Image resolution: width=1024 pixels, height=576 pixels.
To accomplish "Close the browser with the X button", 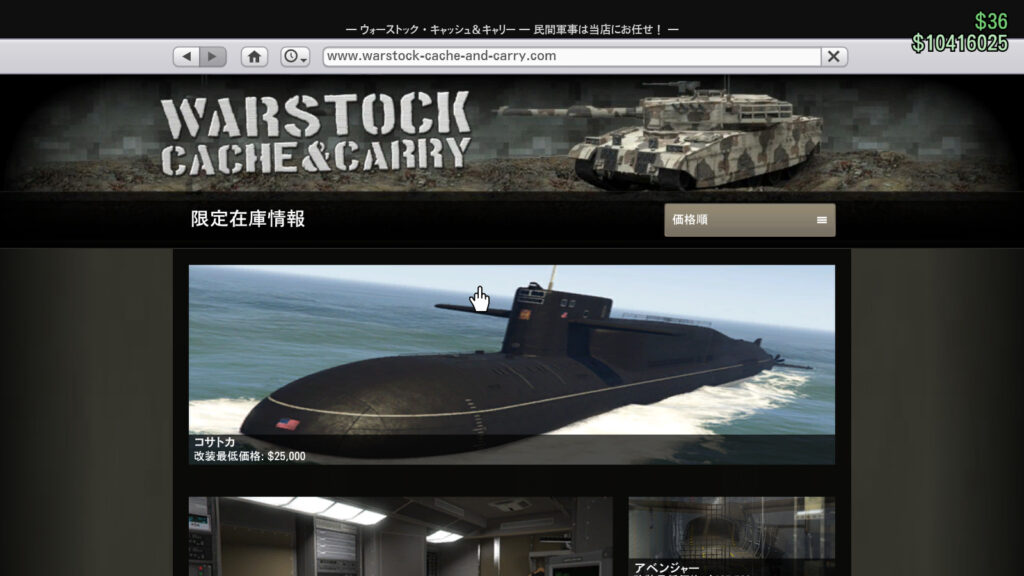I will tap(835, 56).
